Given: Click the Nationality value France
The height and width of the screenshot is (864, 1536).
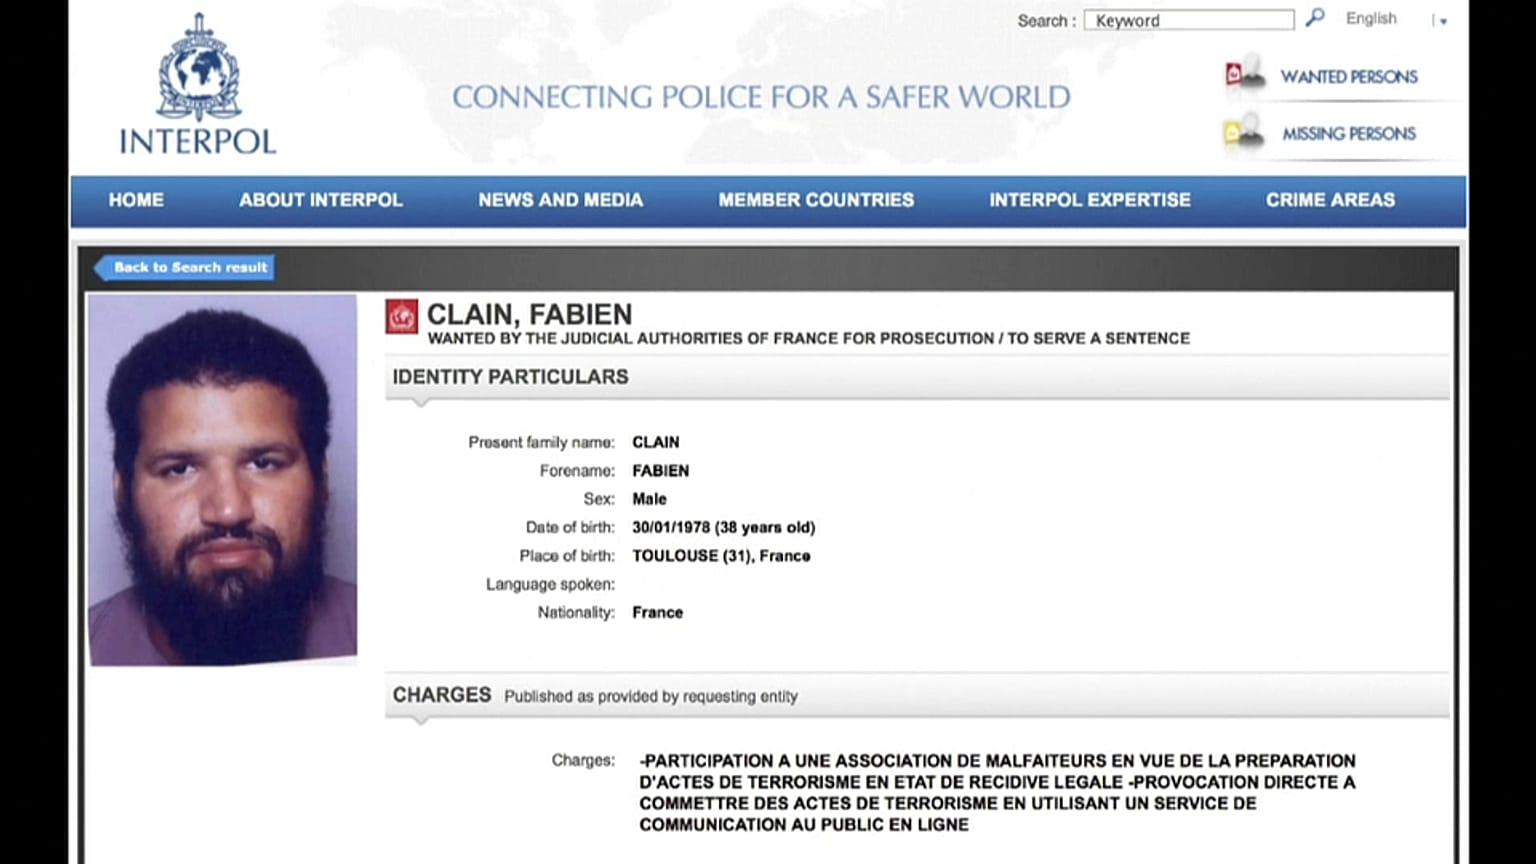Looking at the screenshot, I should pyautogui.click(x=657, y=613).
